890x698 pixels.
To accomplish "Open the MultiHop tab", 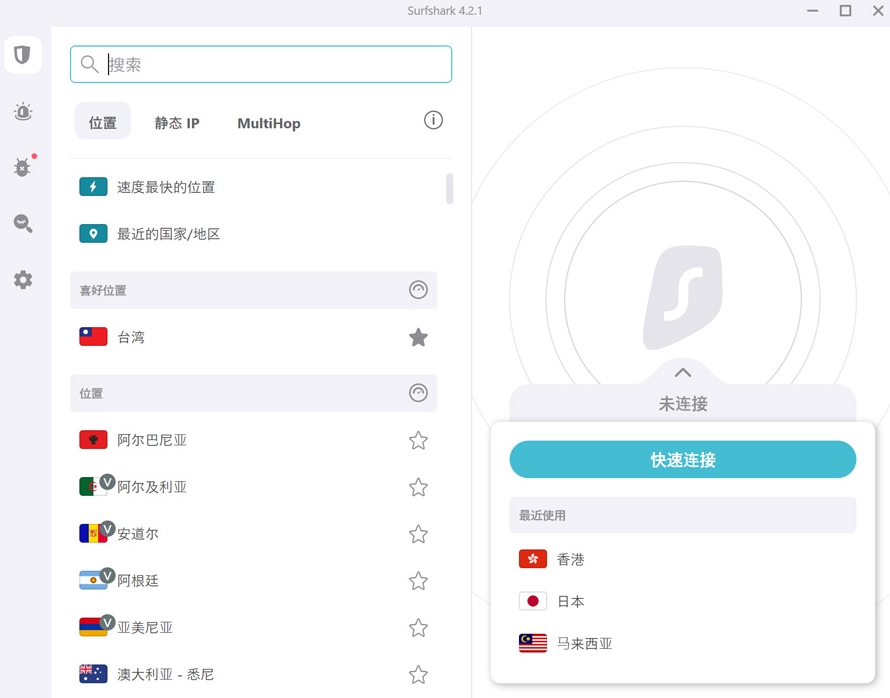I will [x=268, y=122].
